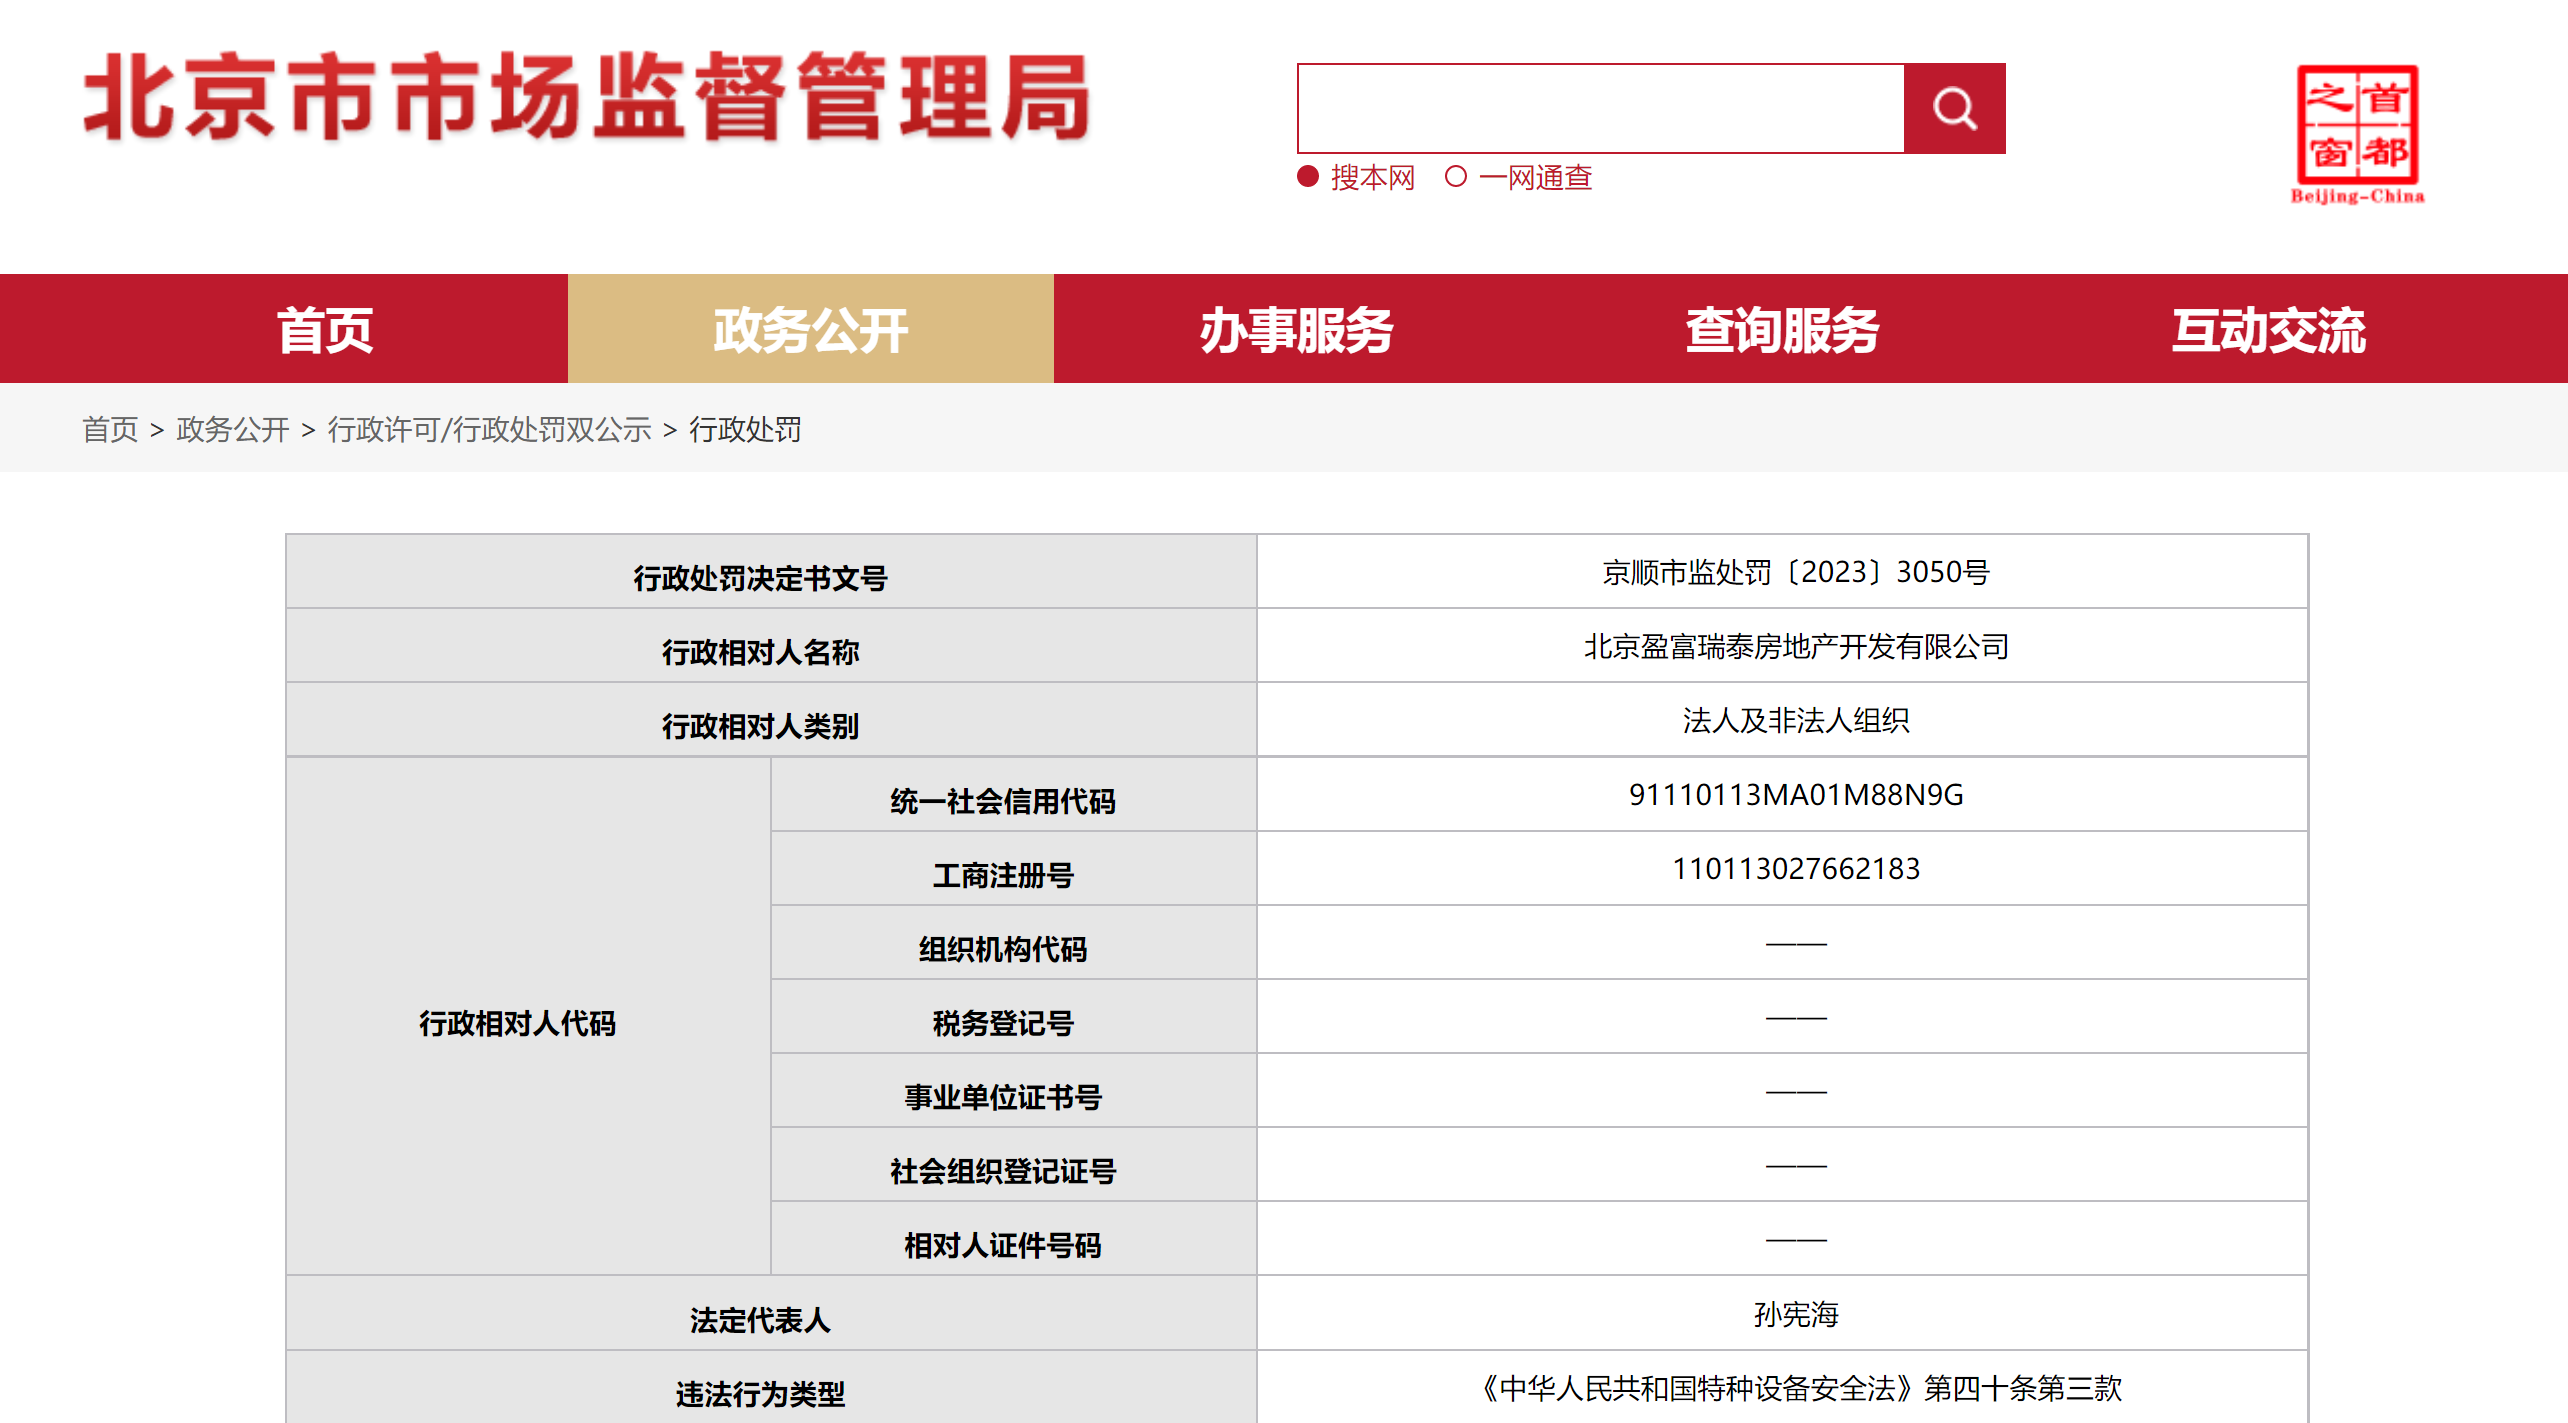2568x1423 pixels.
Task: Click the company name 北京盈富瑞泰房地产开发有限公司
Action: point(1796,646)
